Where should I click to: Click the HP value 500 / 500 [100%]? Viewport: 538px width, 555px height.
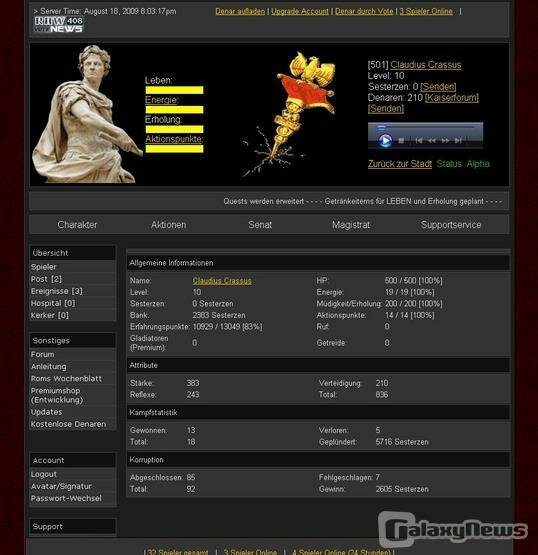(x=413, y=281)
